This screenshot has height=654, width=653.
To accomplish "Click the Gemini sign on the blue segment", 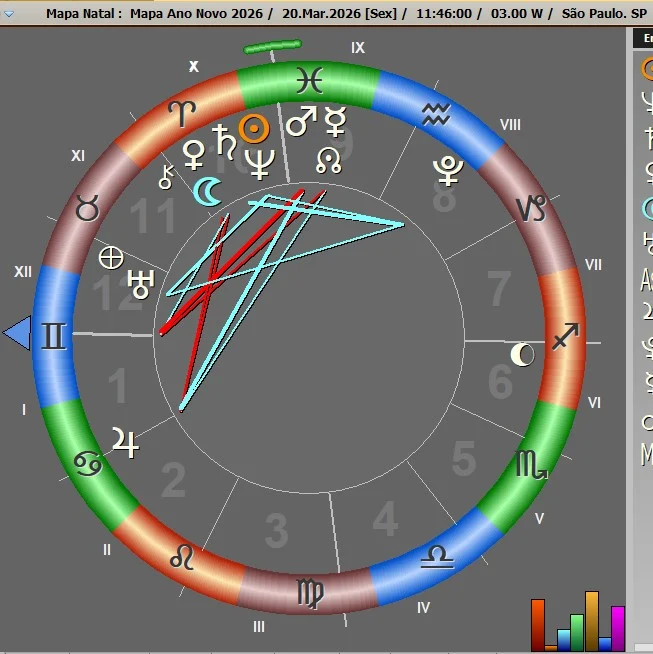I will coord(53,335).
